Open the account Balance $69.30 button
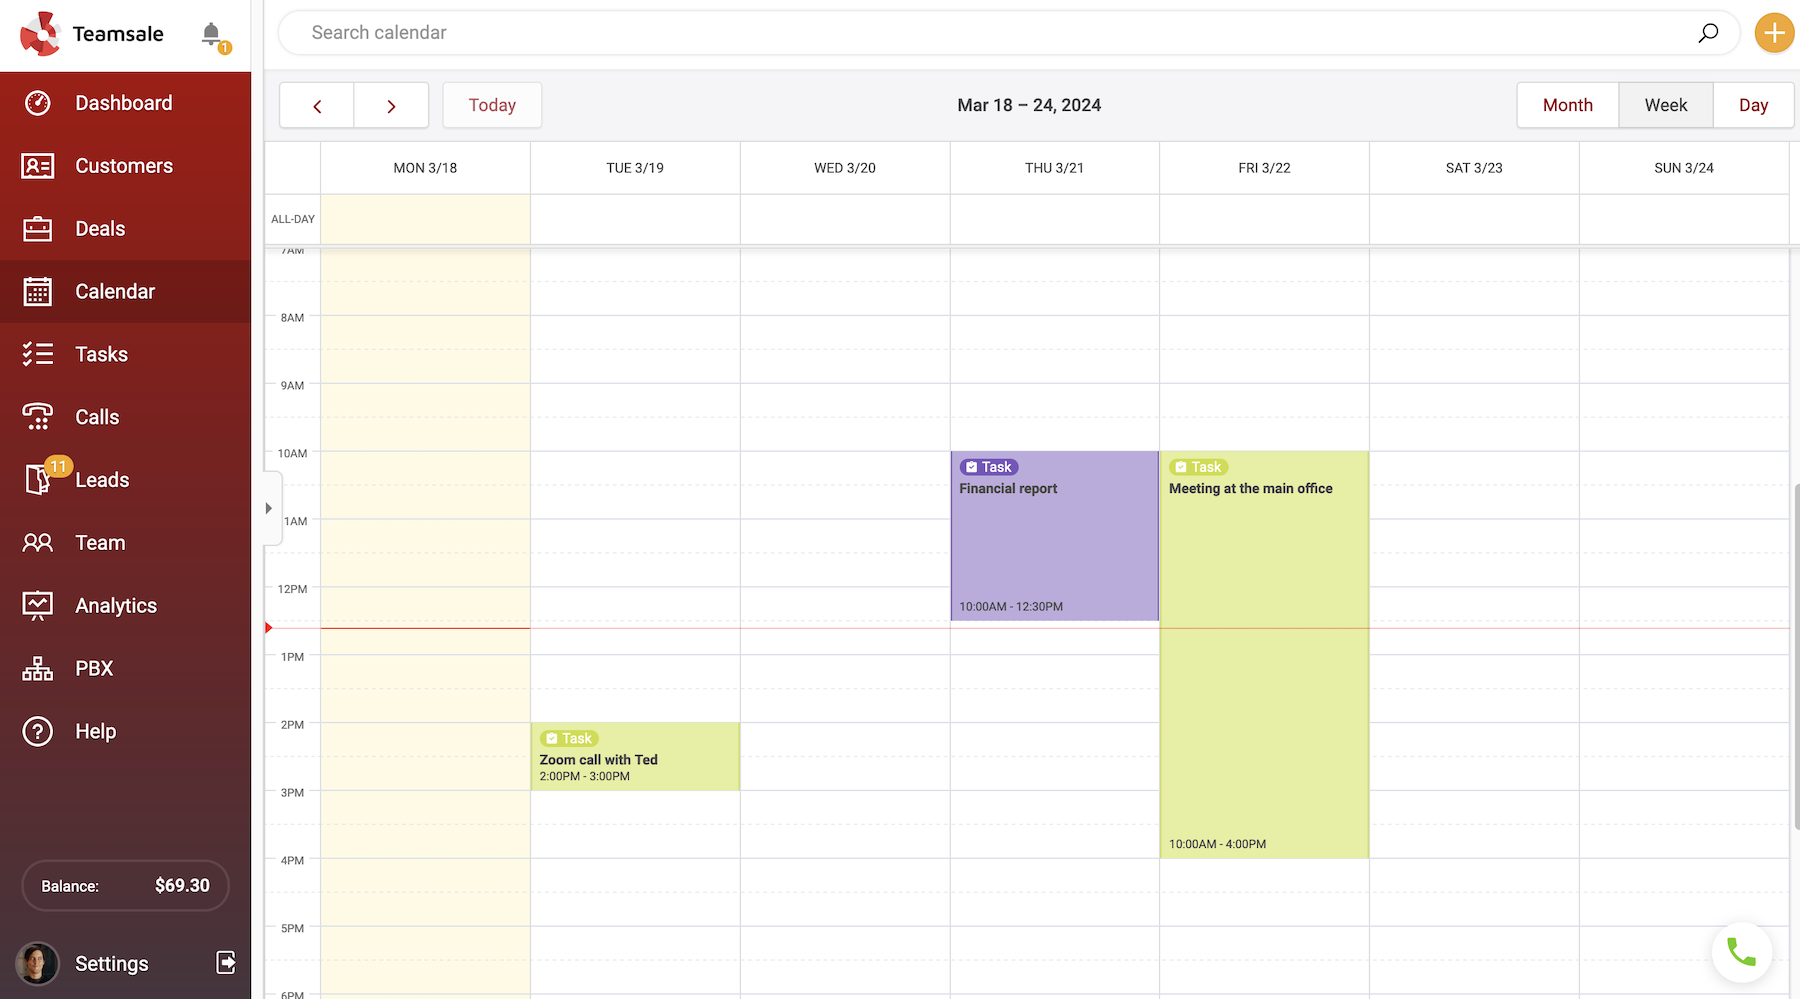 coord(125,885)
